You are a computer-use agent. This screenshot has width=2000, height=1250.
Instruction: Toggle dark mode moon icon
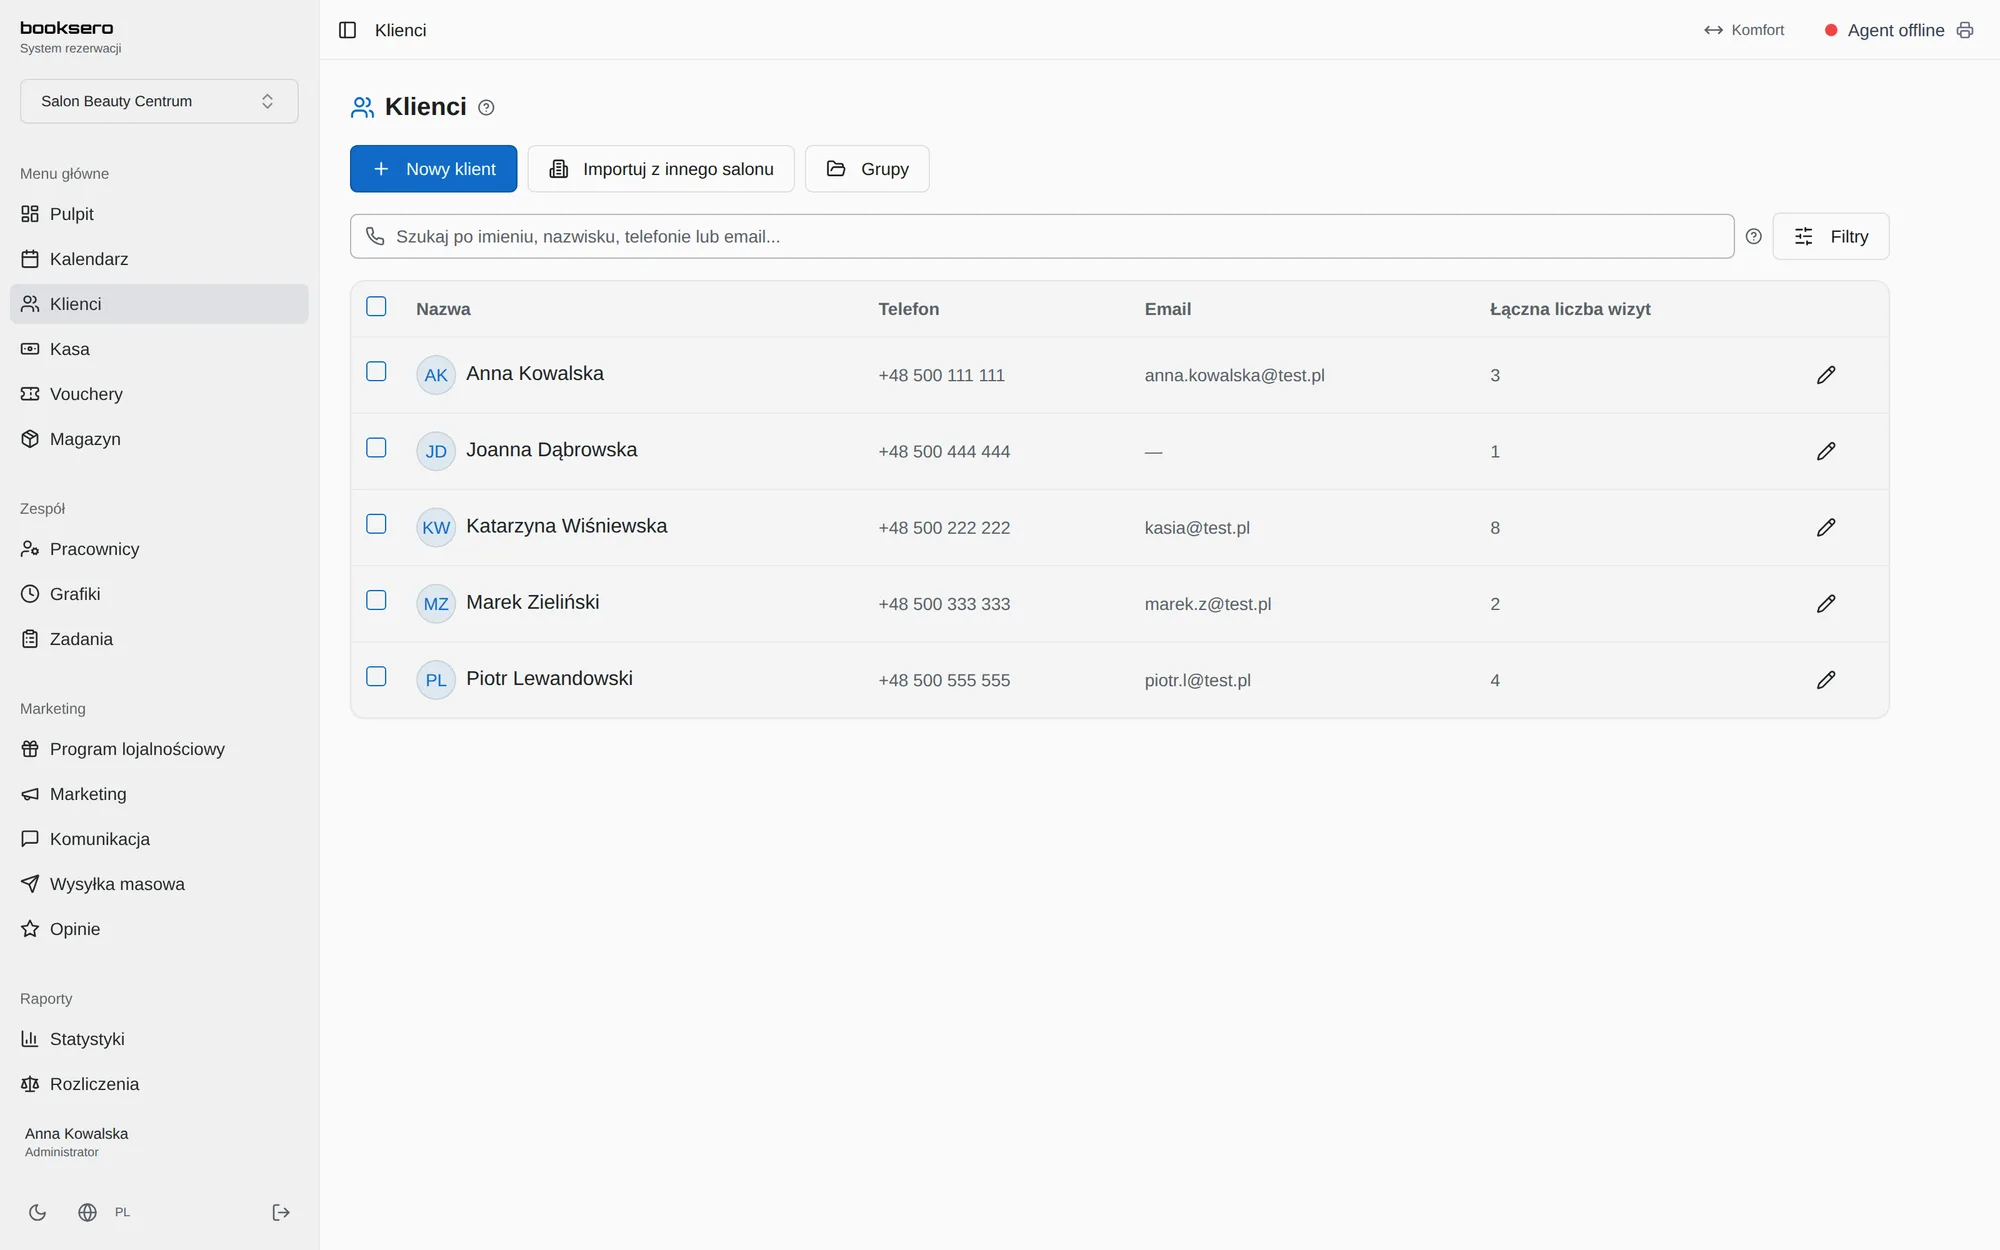38,1212
